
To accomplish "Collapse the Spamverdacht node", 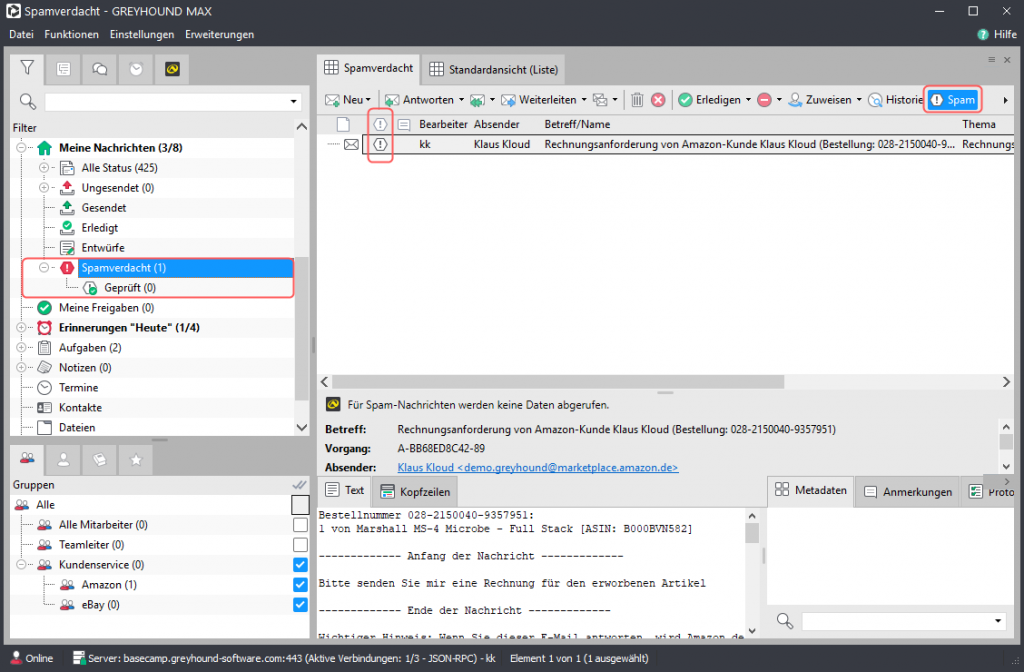I will pyautogui.click(x=44, y=268).
